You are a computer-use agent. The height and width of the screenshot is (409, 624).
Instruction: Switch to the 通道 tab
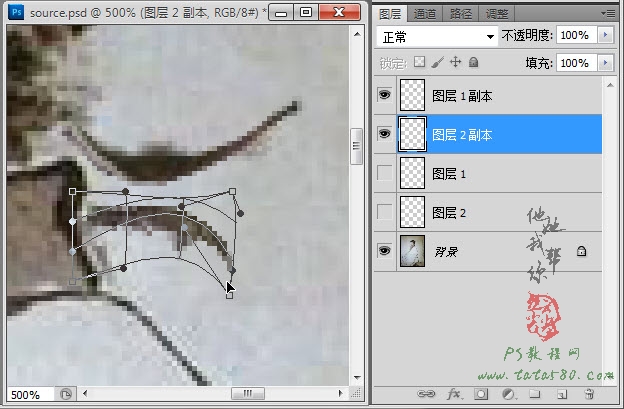point(425,14)
